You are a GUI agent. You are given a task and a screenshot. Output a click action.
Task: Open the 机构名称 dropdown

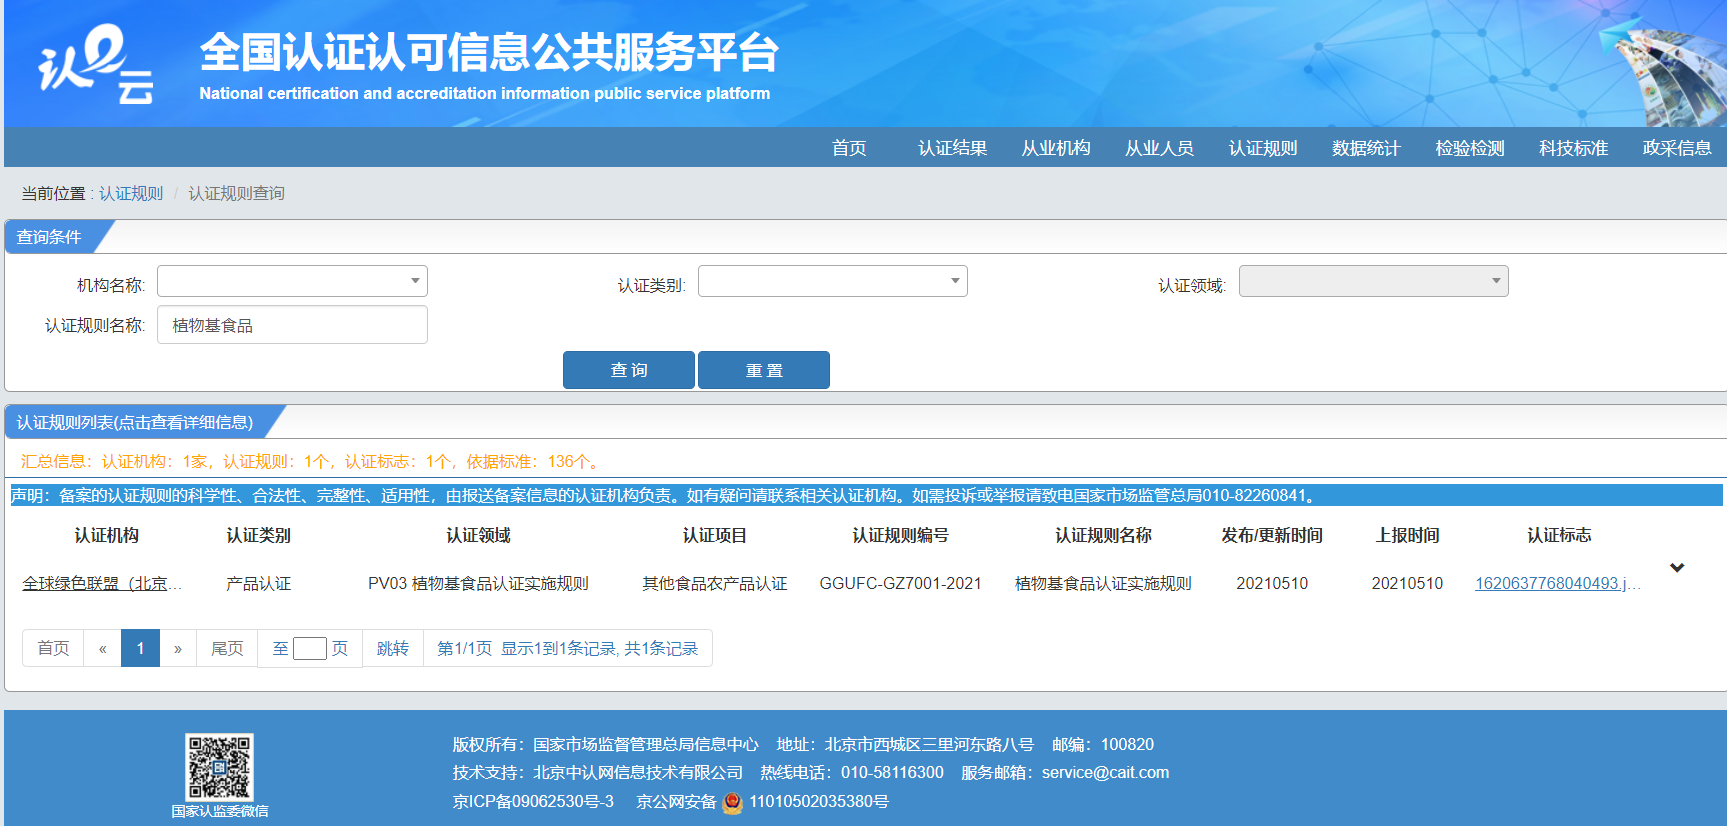(x=292, y=281)
